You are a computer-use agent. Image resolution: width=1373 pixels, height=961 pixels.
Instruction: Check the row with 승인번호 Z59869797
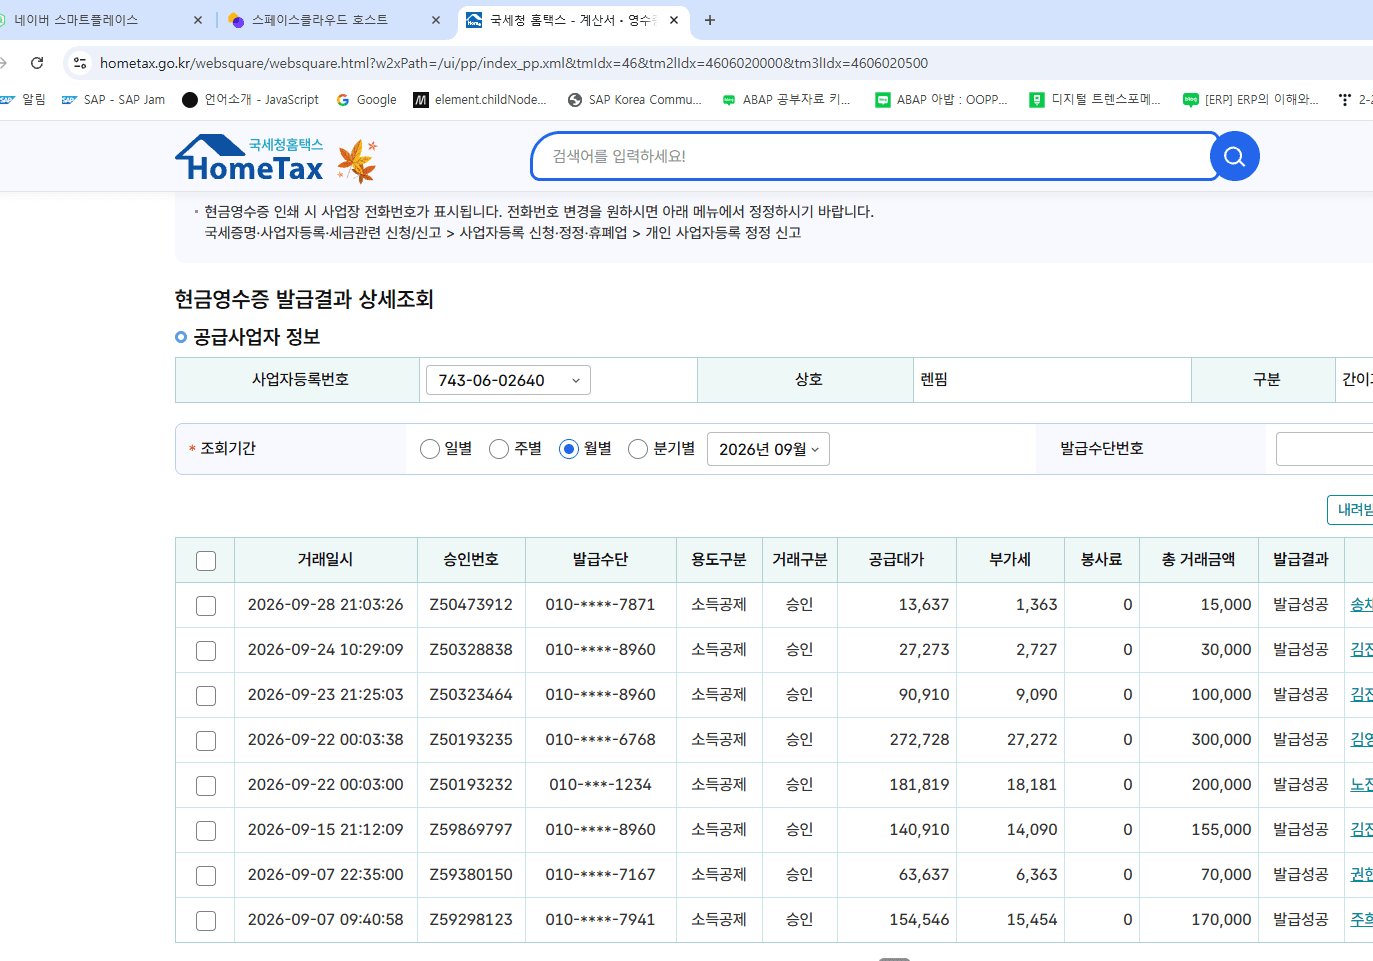click(206, 831)
